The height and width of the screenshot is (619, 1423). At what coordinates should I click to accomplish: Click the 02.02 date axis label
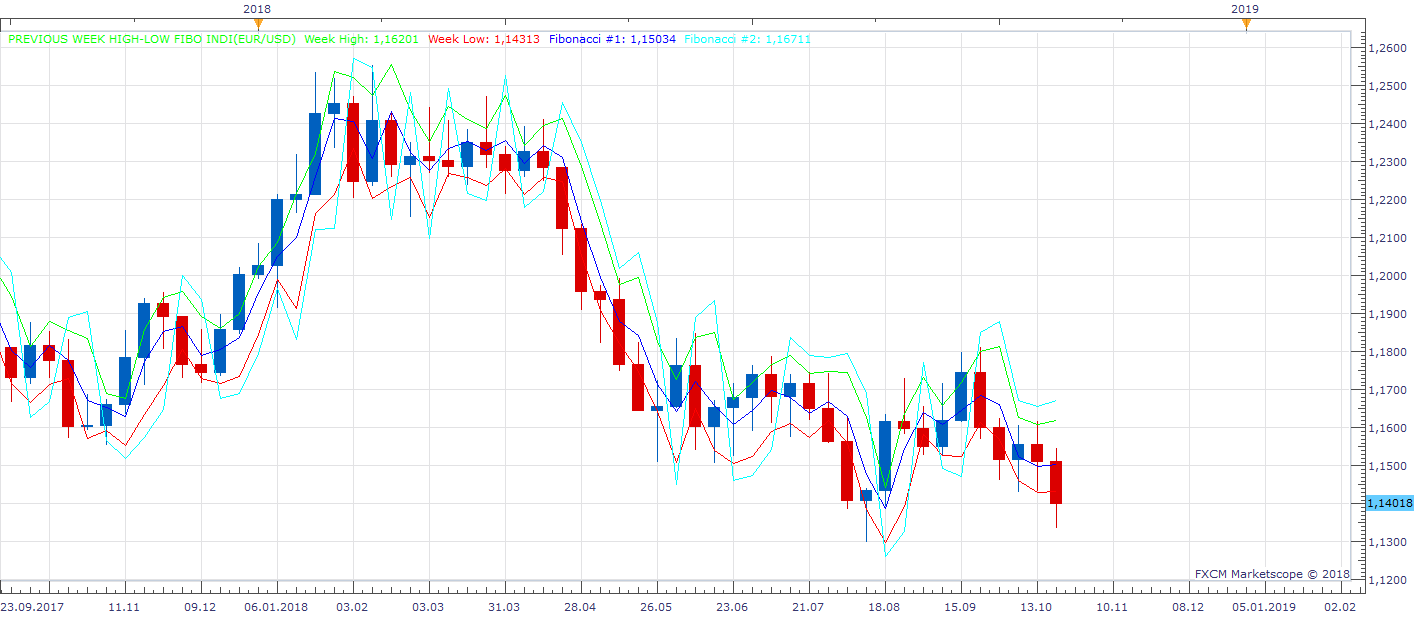[x=1340, y=607]
